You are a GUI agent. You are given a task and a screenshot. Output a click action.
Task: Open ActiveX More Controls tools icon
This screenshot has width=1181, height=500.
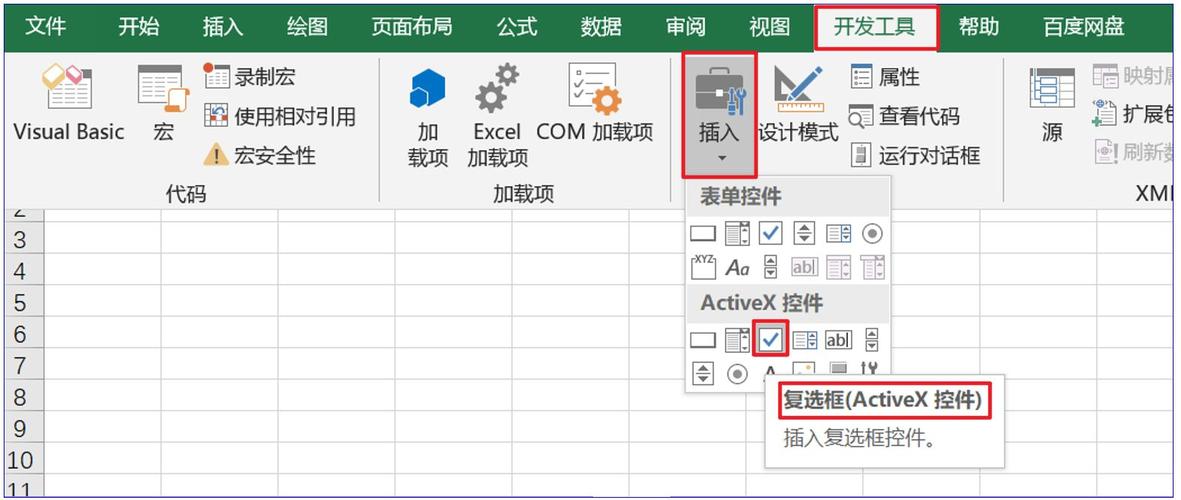pyautogui.click(x=870, y=369)
